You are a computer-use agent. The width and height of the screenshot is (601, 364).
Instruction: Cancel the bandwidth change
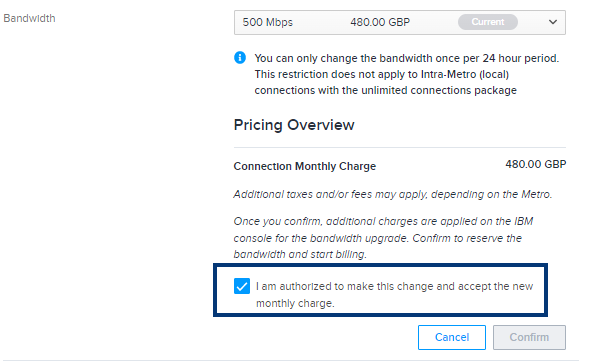coord(452,337)
